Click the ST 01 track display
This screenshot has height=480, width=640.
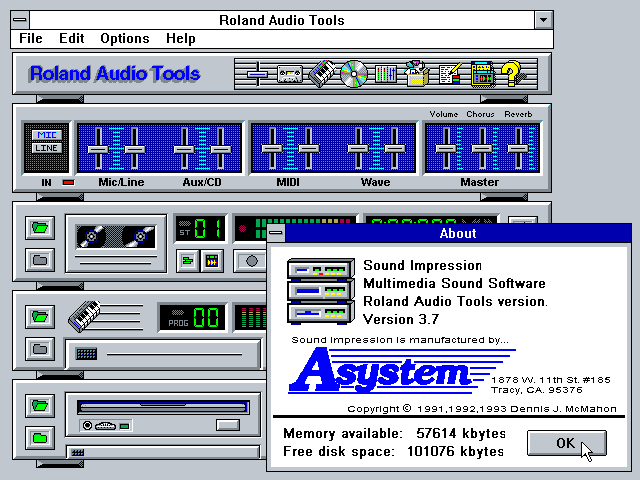pos(200,228)
